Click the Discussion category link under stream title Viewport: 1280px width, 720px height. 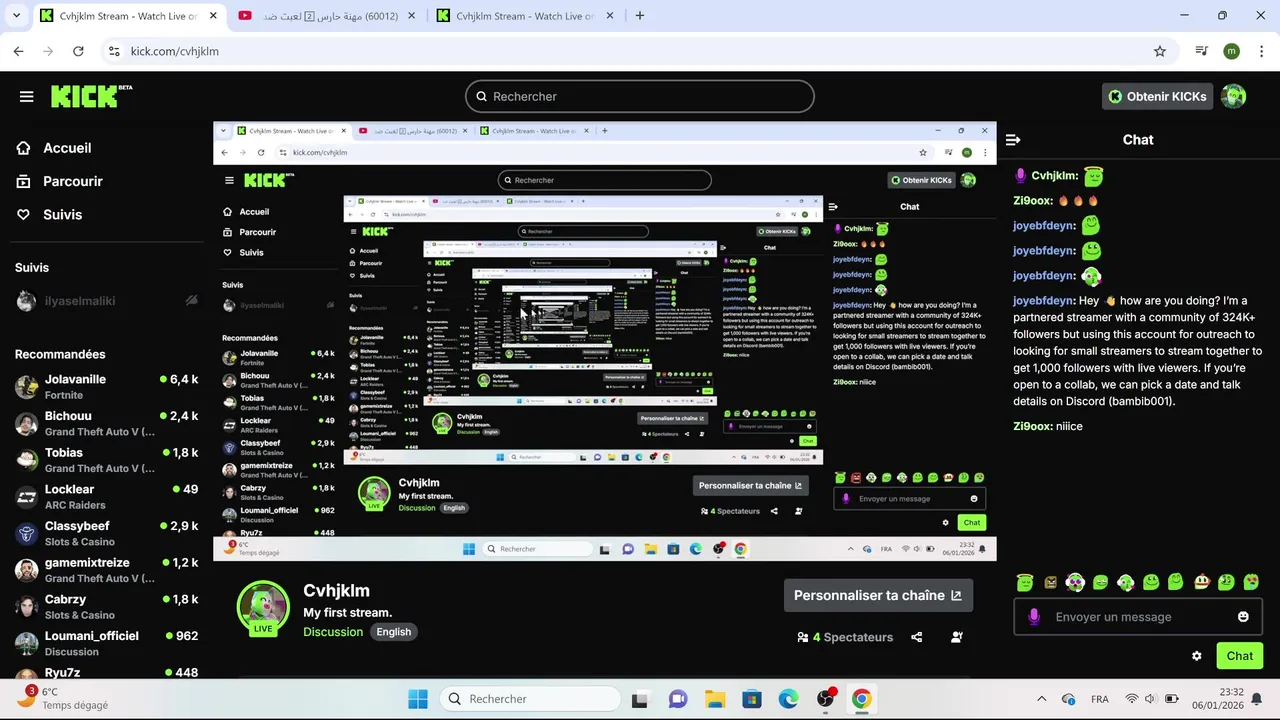pos(333,632)
